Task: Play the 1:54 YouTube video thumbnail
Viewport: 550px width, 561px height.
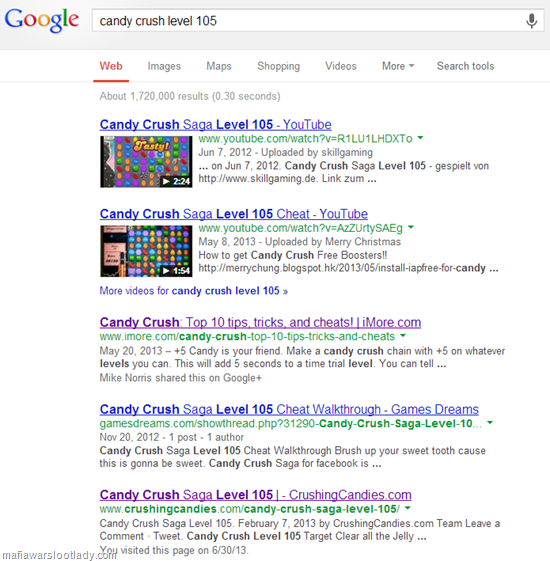Action: (x=146, y=251)
